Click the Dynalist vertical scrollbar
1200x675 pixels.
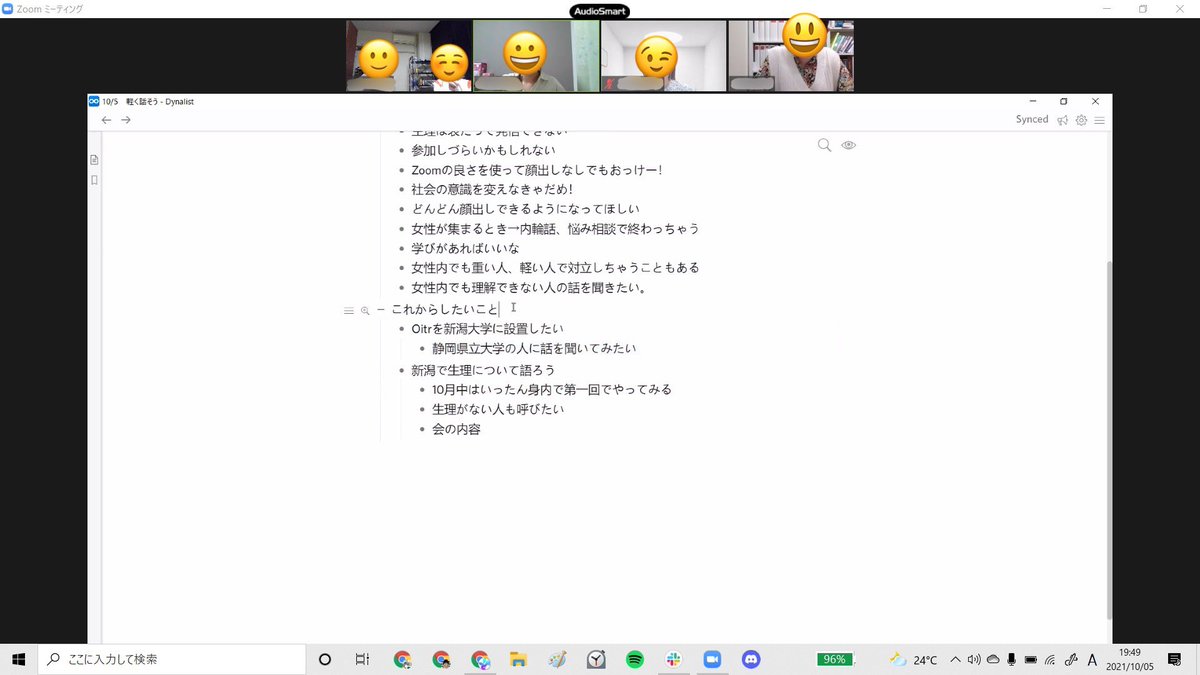point(1109,440)
